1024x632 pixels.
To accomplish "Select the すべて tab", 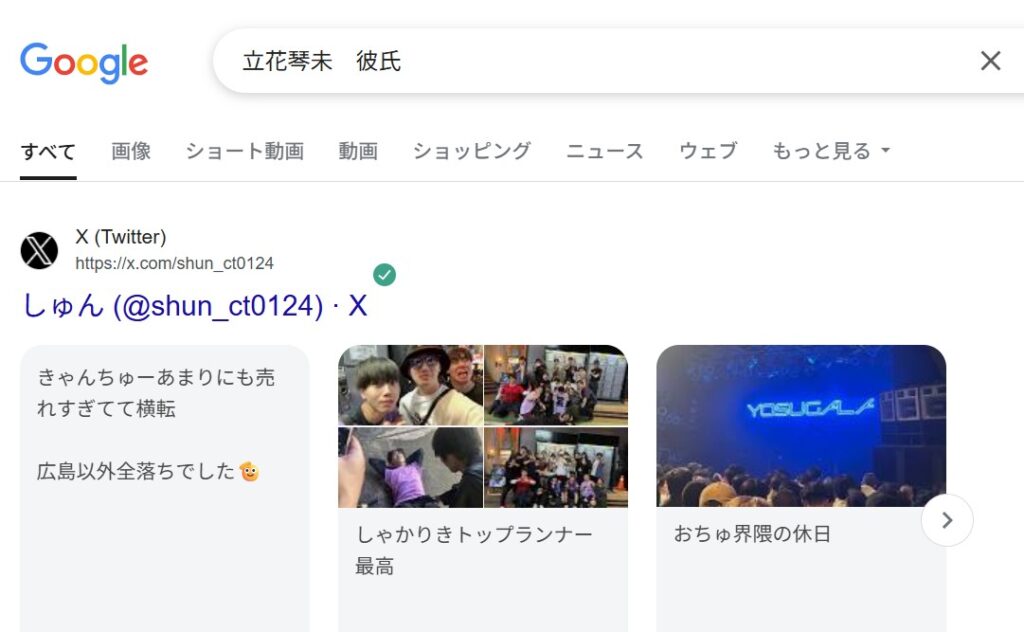I will pos(48,151).
